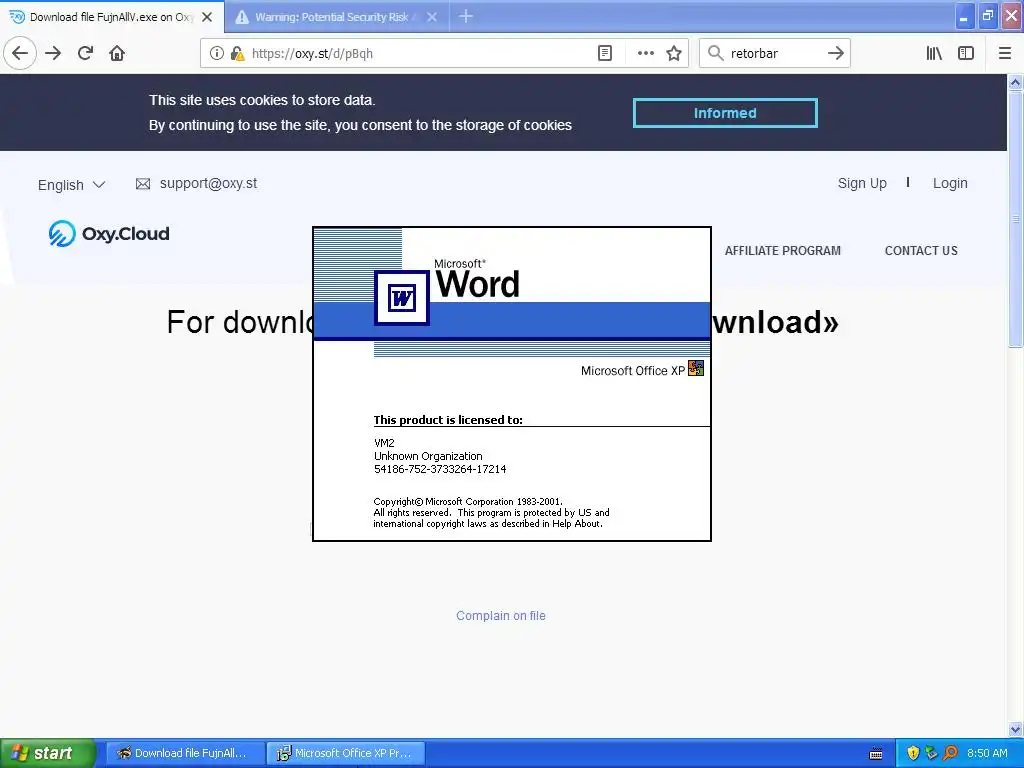Expand the English language dropdown
The image size is (1024, 768).
tap(71, 185)
